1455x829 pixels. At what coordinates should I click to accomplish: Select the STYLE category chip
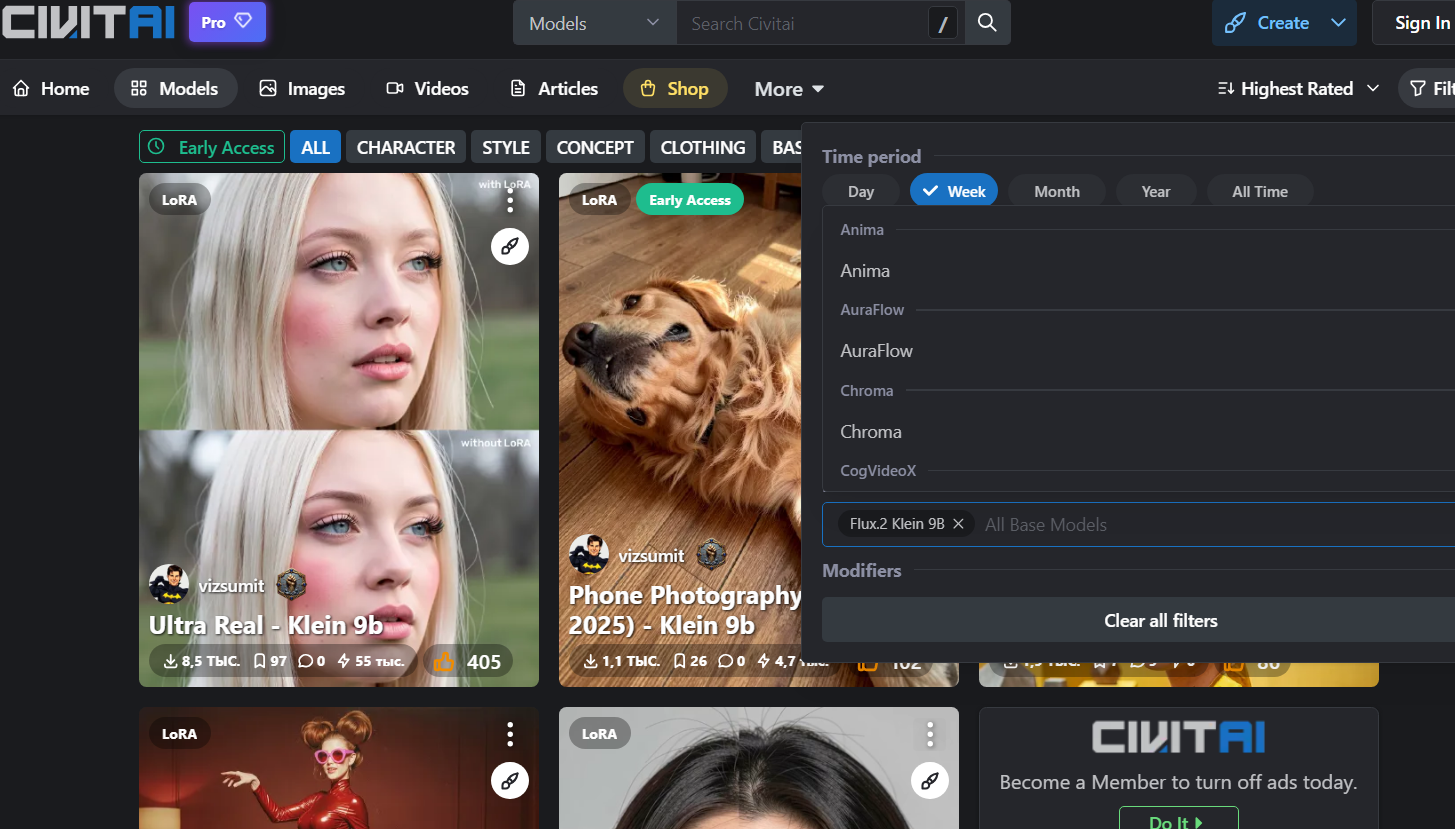click(506, 147)
